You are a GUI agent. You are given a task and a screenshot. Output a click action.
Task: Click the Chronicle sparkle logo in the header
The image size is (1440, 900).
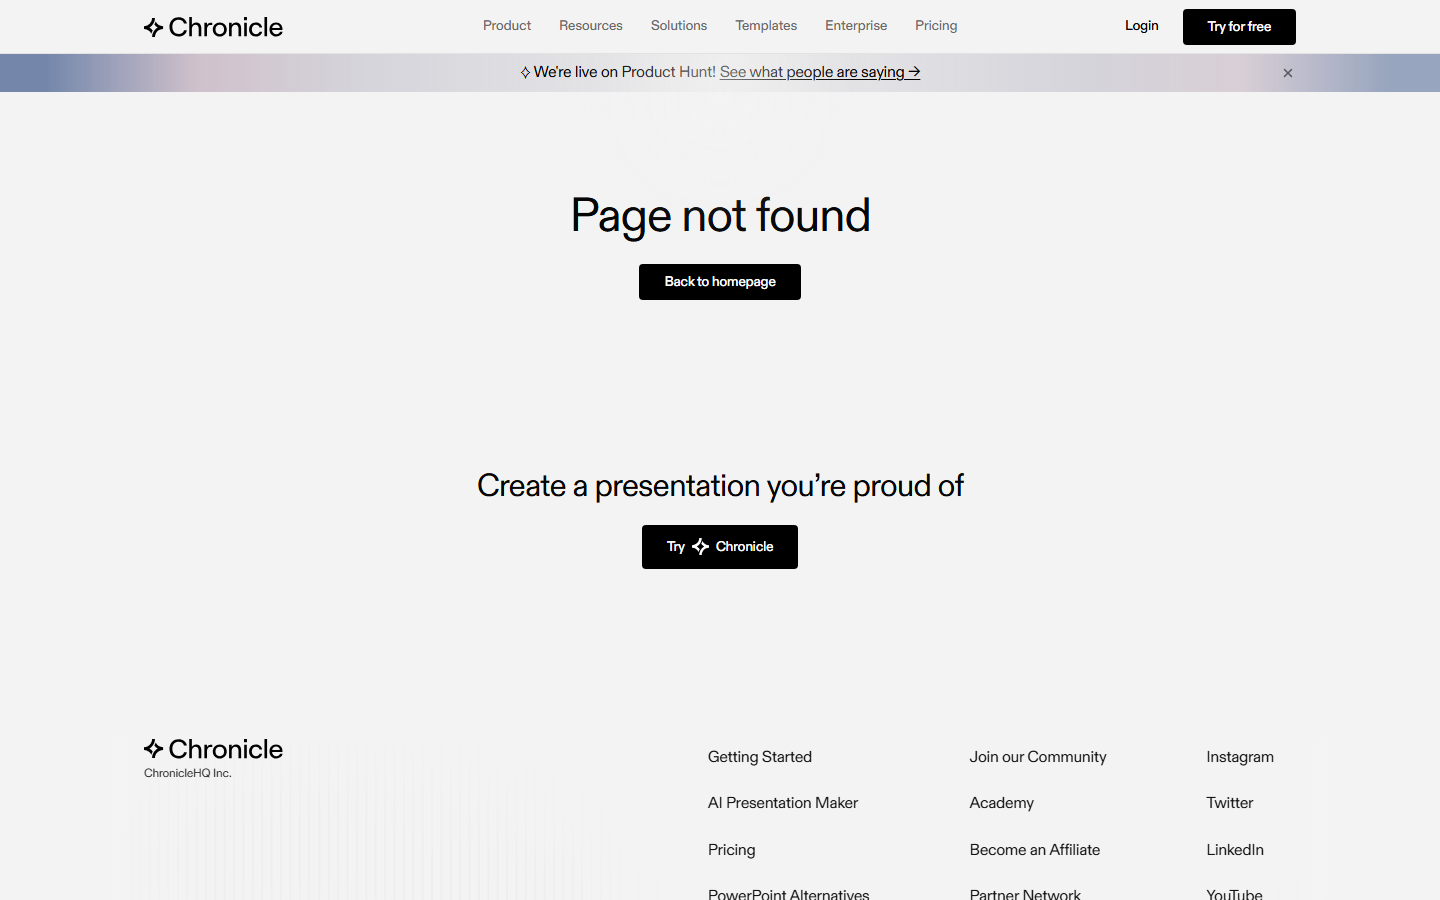coord(154,27)
